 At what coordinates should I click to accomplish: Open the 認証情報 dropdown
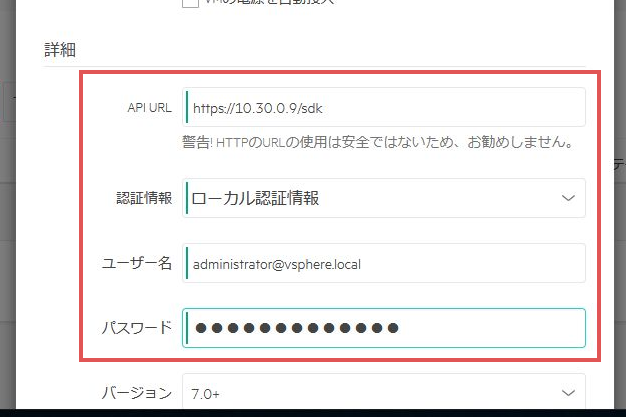coord(384,198)
